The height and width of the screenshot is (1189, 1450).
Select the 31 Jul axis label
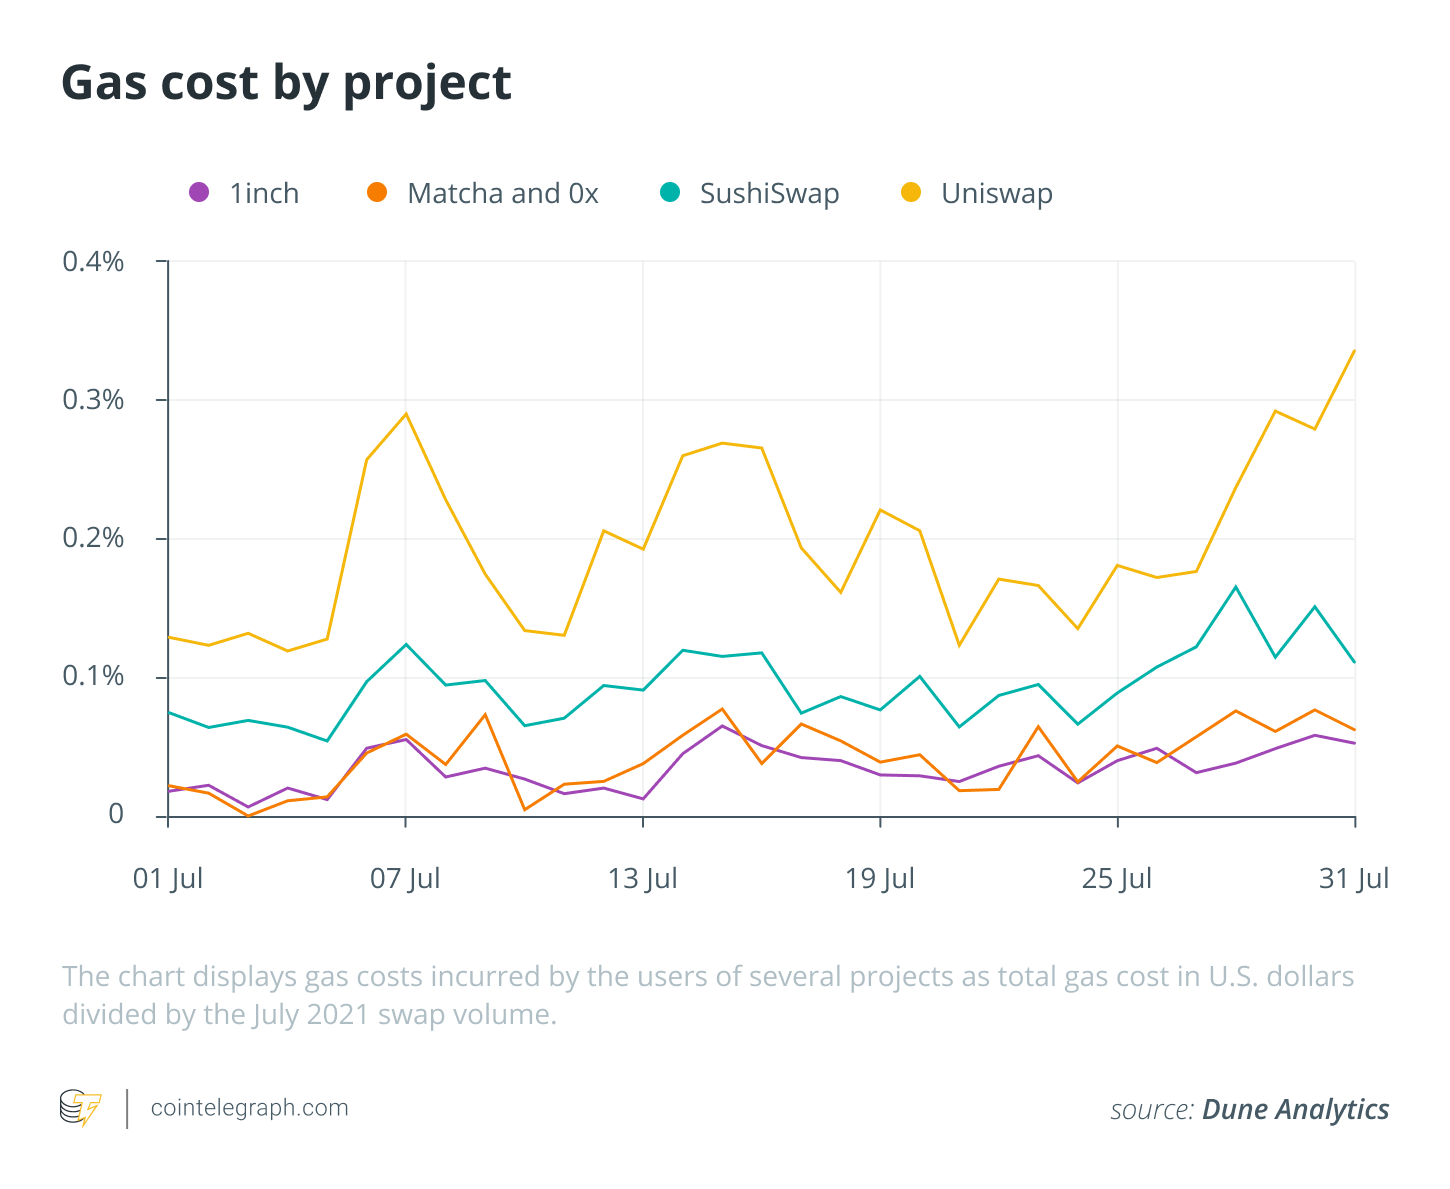point(1354,878)
